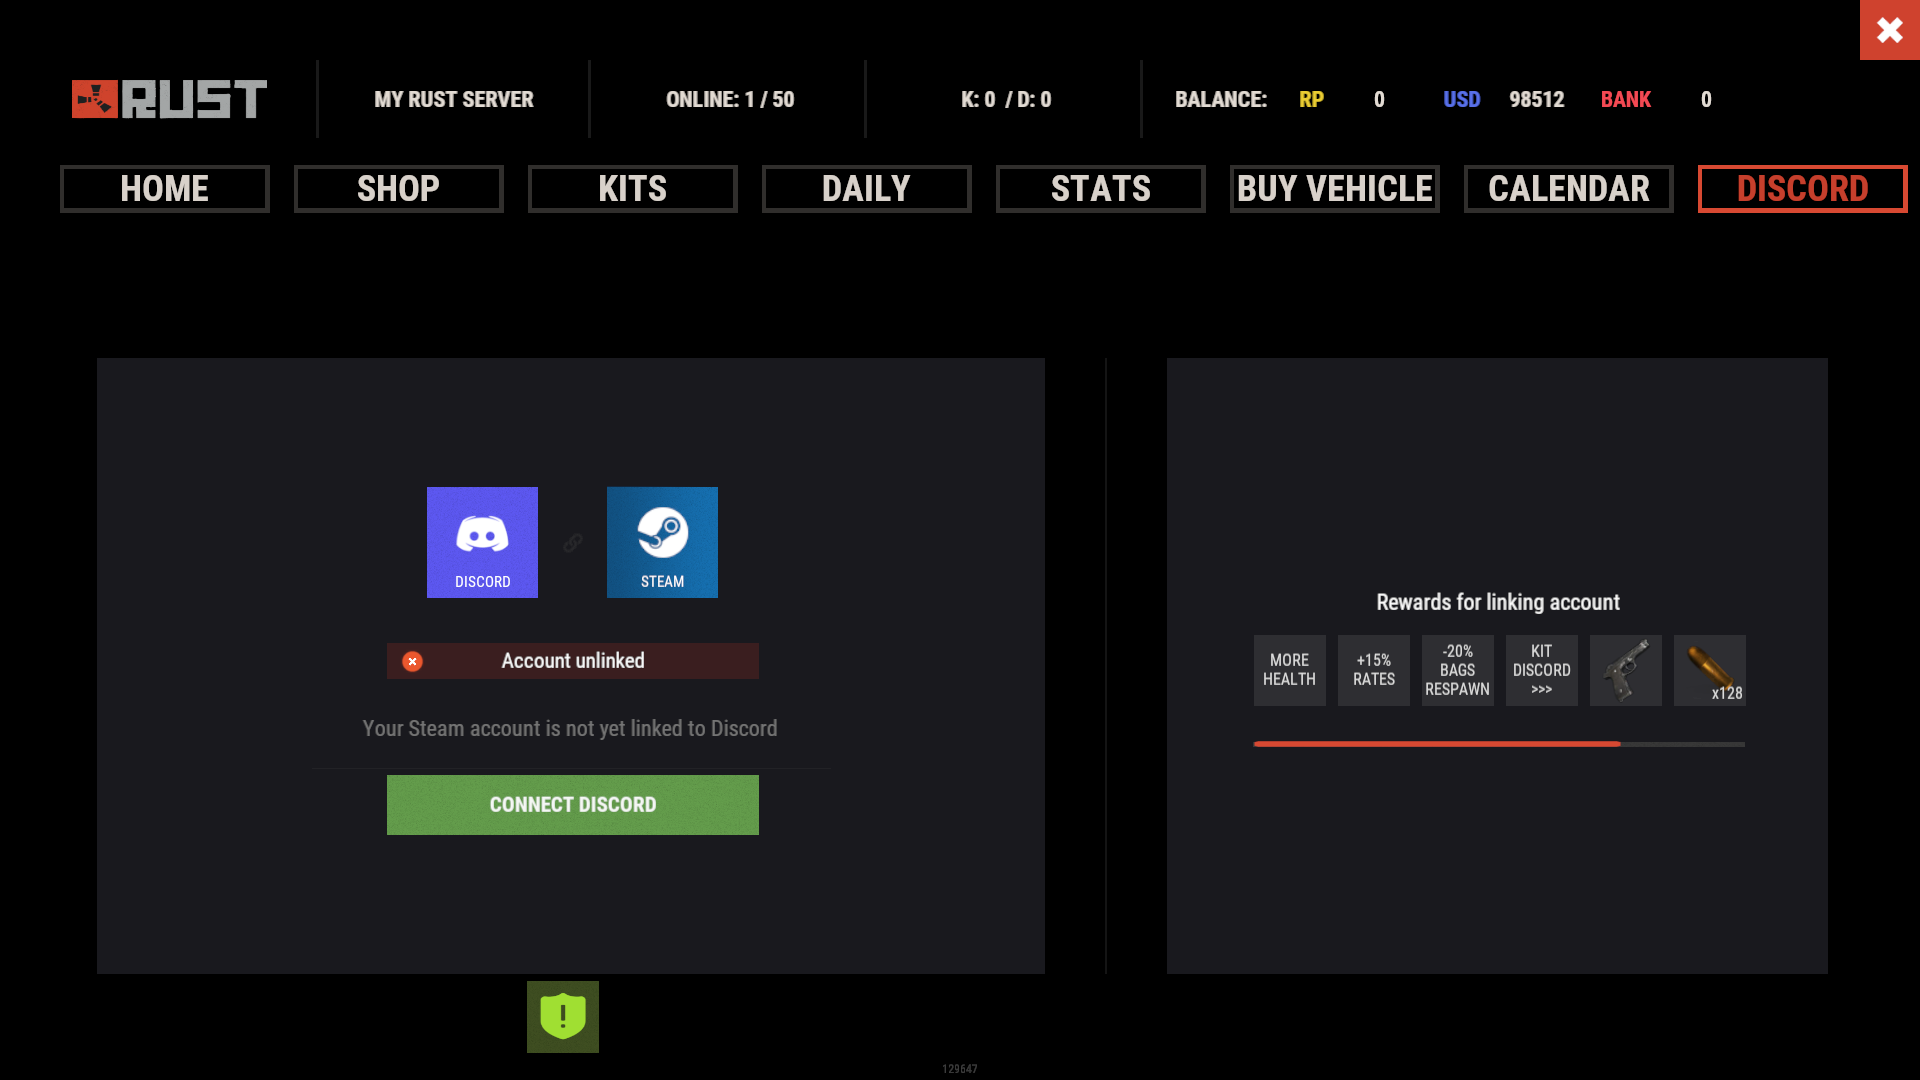1920x1080 pixels.
Task: Select the pistol reward item
Action: point(1625,670)
